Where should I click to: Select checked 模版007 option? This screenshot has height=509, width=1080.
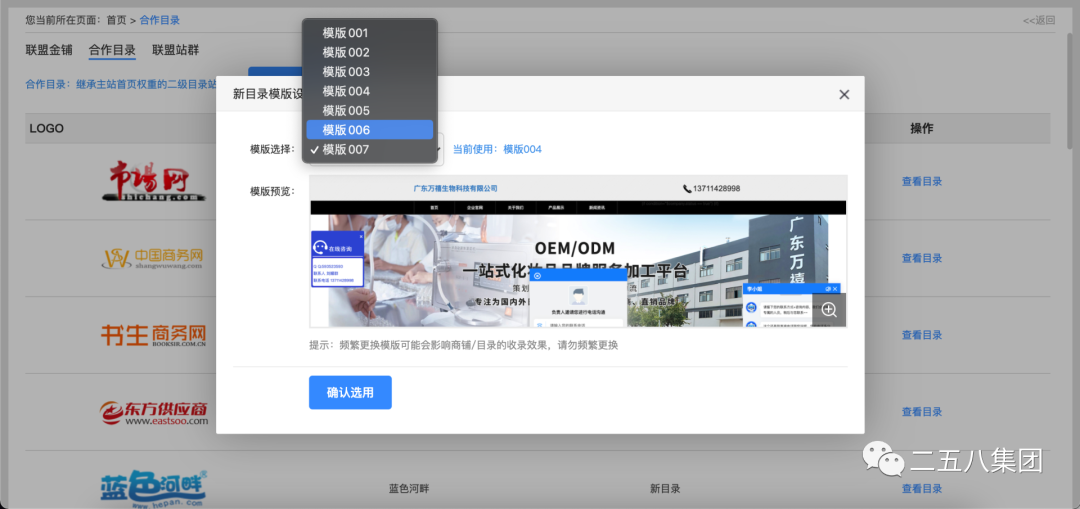(x=370, y=149)
